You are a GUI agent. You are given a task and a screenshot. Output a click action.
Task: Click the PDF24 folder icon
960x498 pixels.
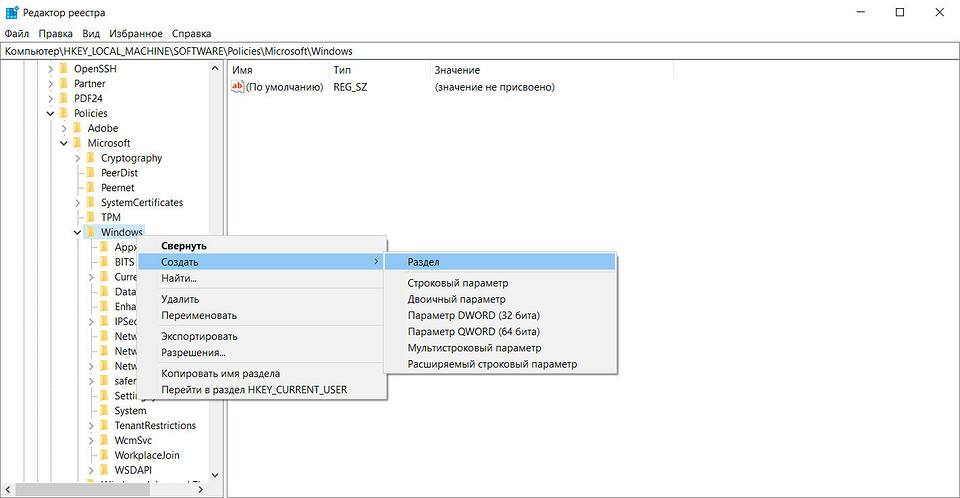(x=64, y=99)
